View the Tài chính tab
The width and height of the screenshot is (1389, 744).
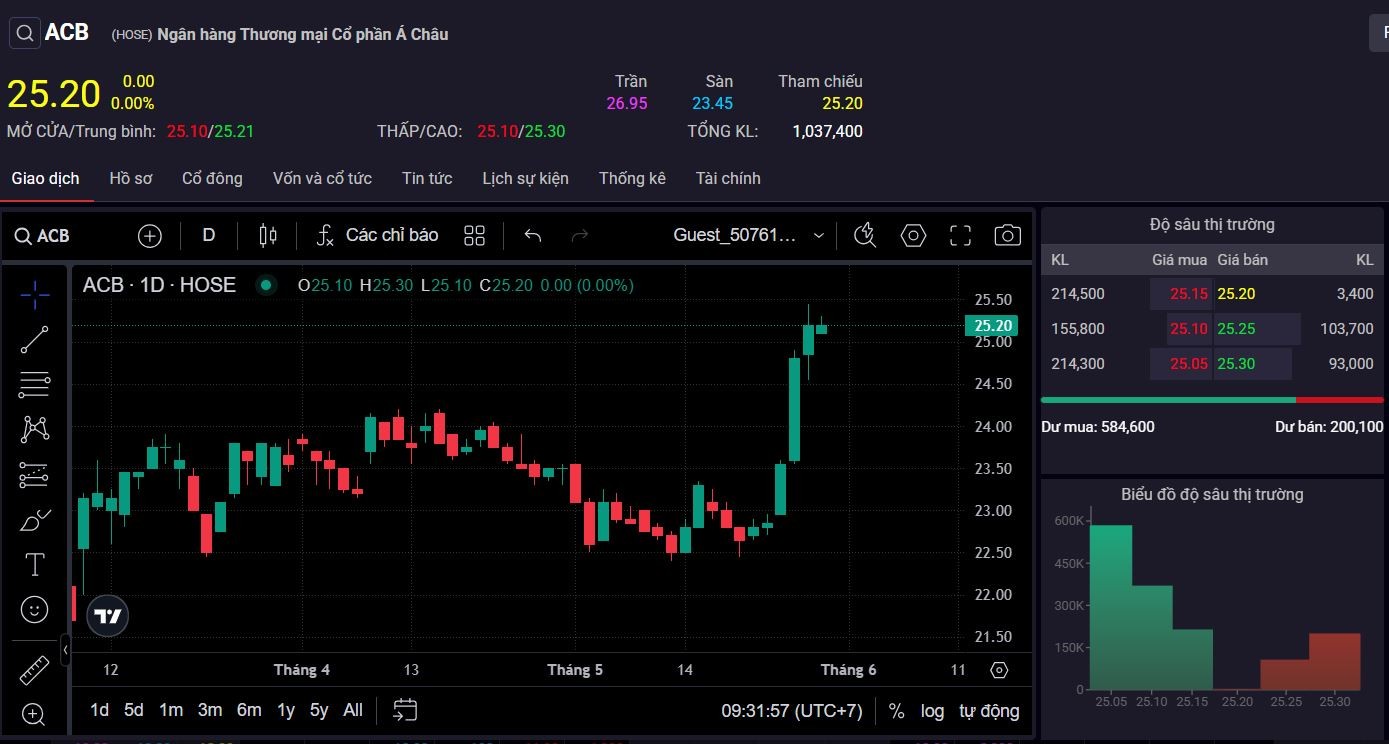pyautogui.click(x=728, y=178)
